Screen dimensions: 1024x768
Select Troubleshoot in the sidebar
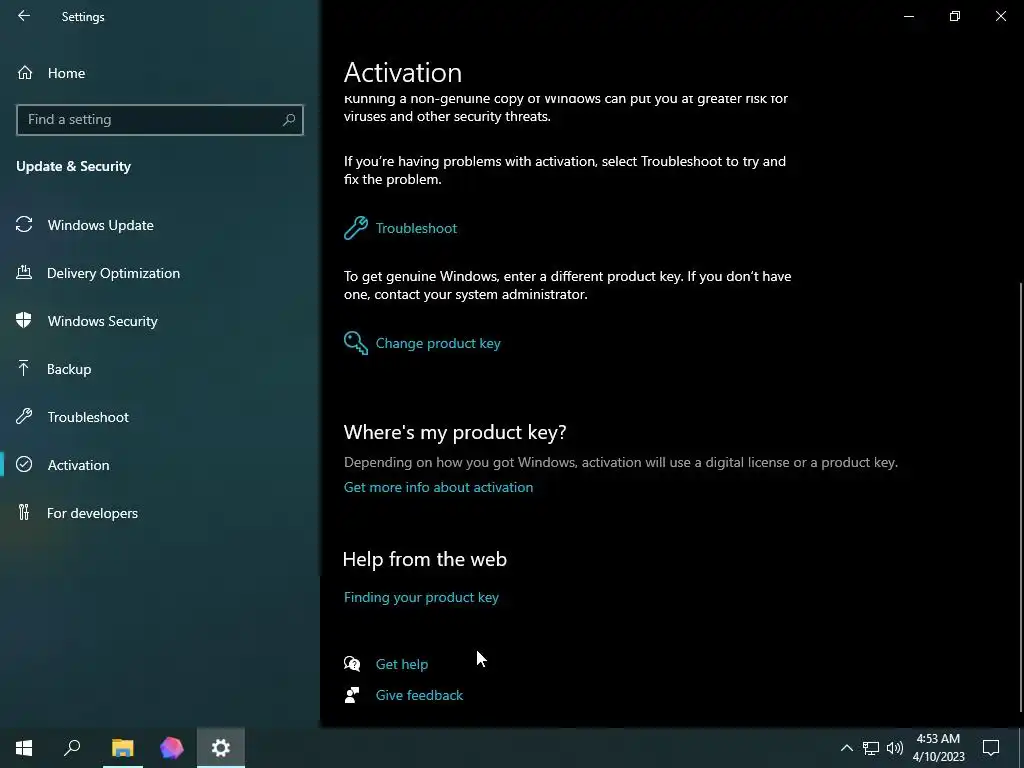[88, 417]
